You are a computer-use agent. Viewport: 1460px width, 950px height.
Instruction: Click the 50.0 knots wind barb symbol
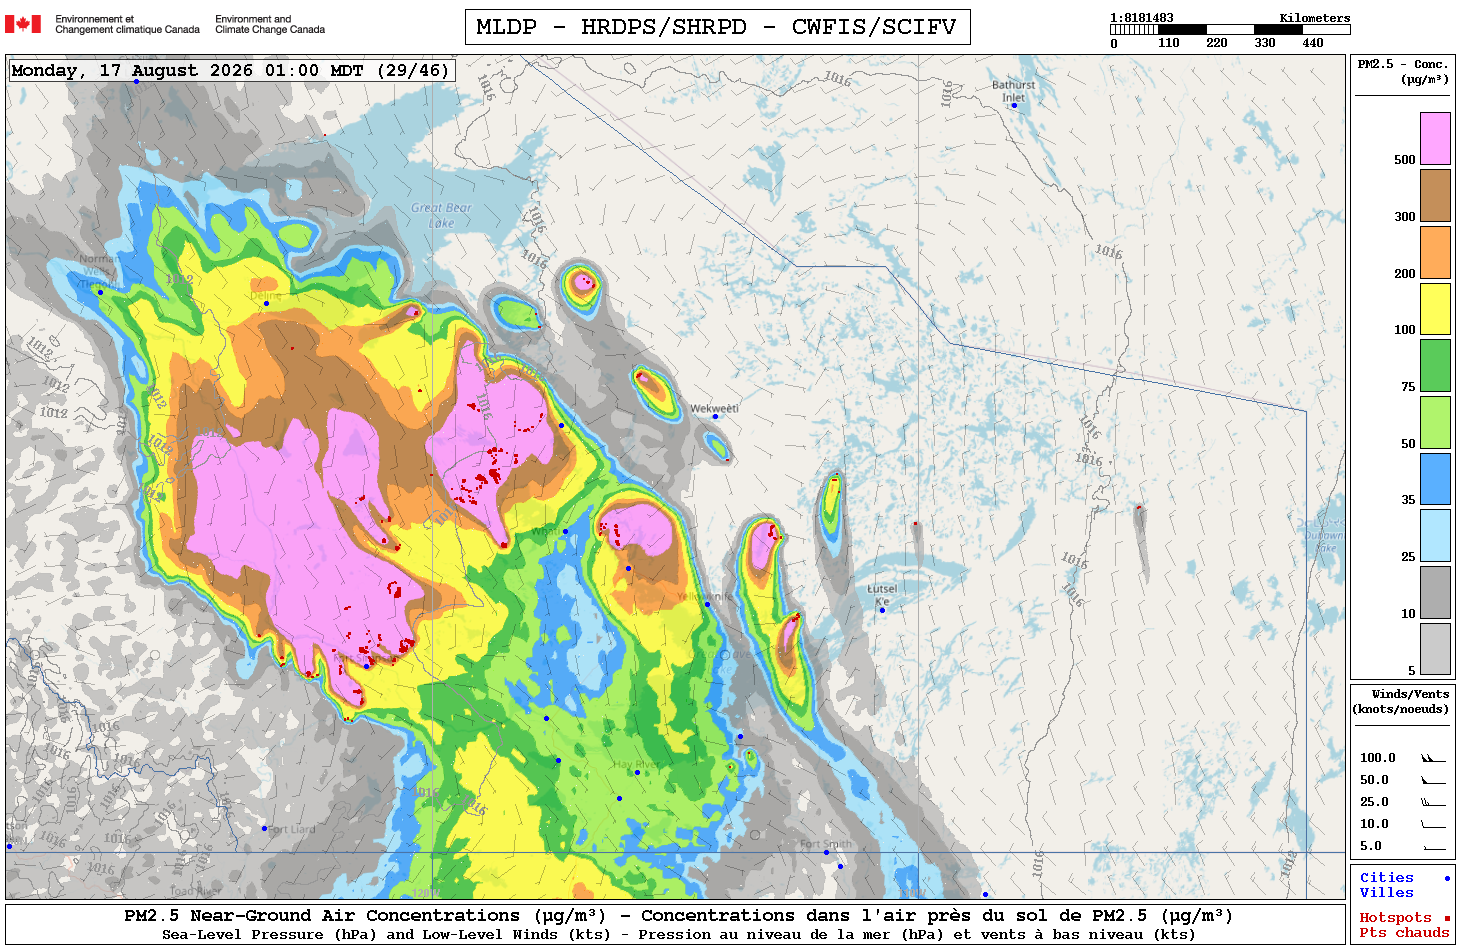click(1433, 780)
